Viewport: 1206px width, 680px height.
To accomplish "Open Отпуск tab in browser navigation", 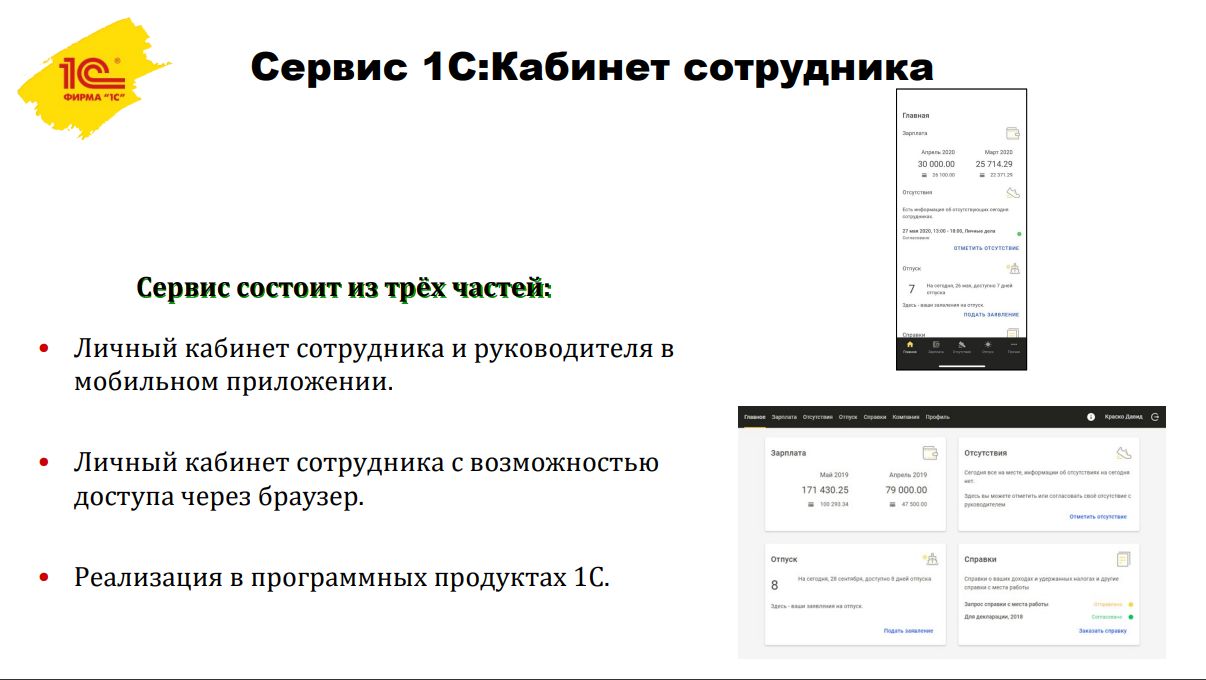I will pos(848,417).
